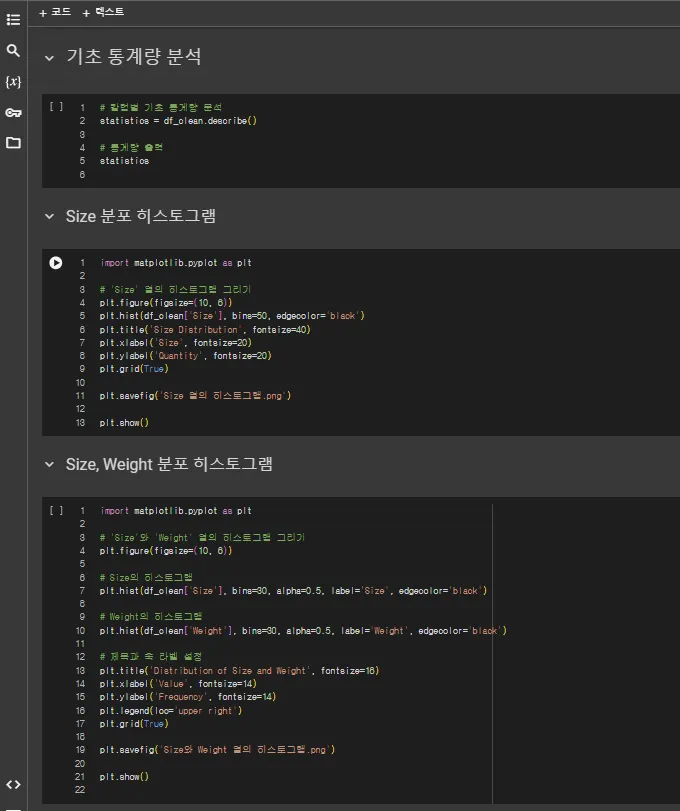The width and height of the screenshot is (680, 811).
Task: Collapse 'Size, Weight 분포 히스토그램' section
Action: coord(50,464)
